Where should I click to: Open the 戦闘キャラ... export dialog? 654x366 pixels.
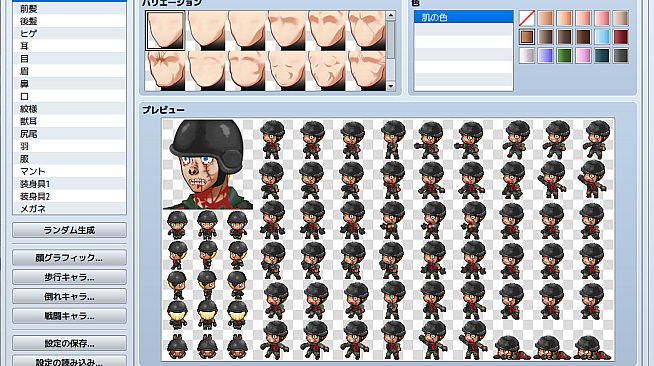(x=69, y=316)
